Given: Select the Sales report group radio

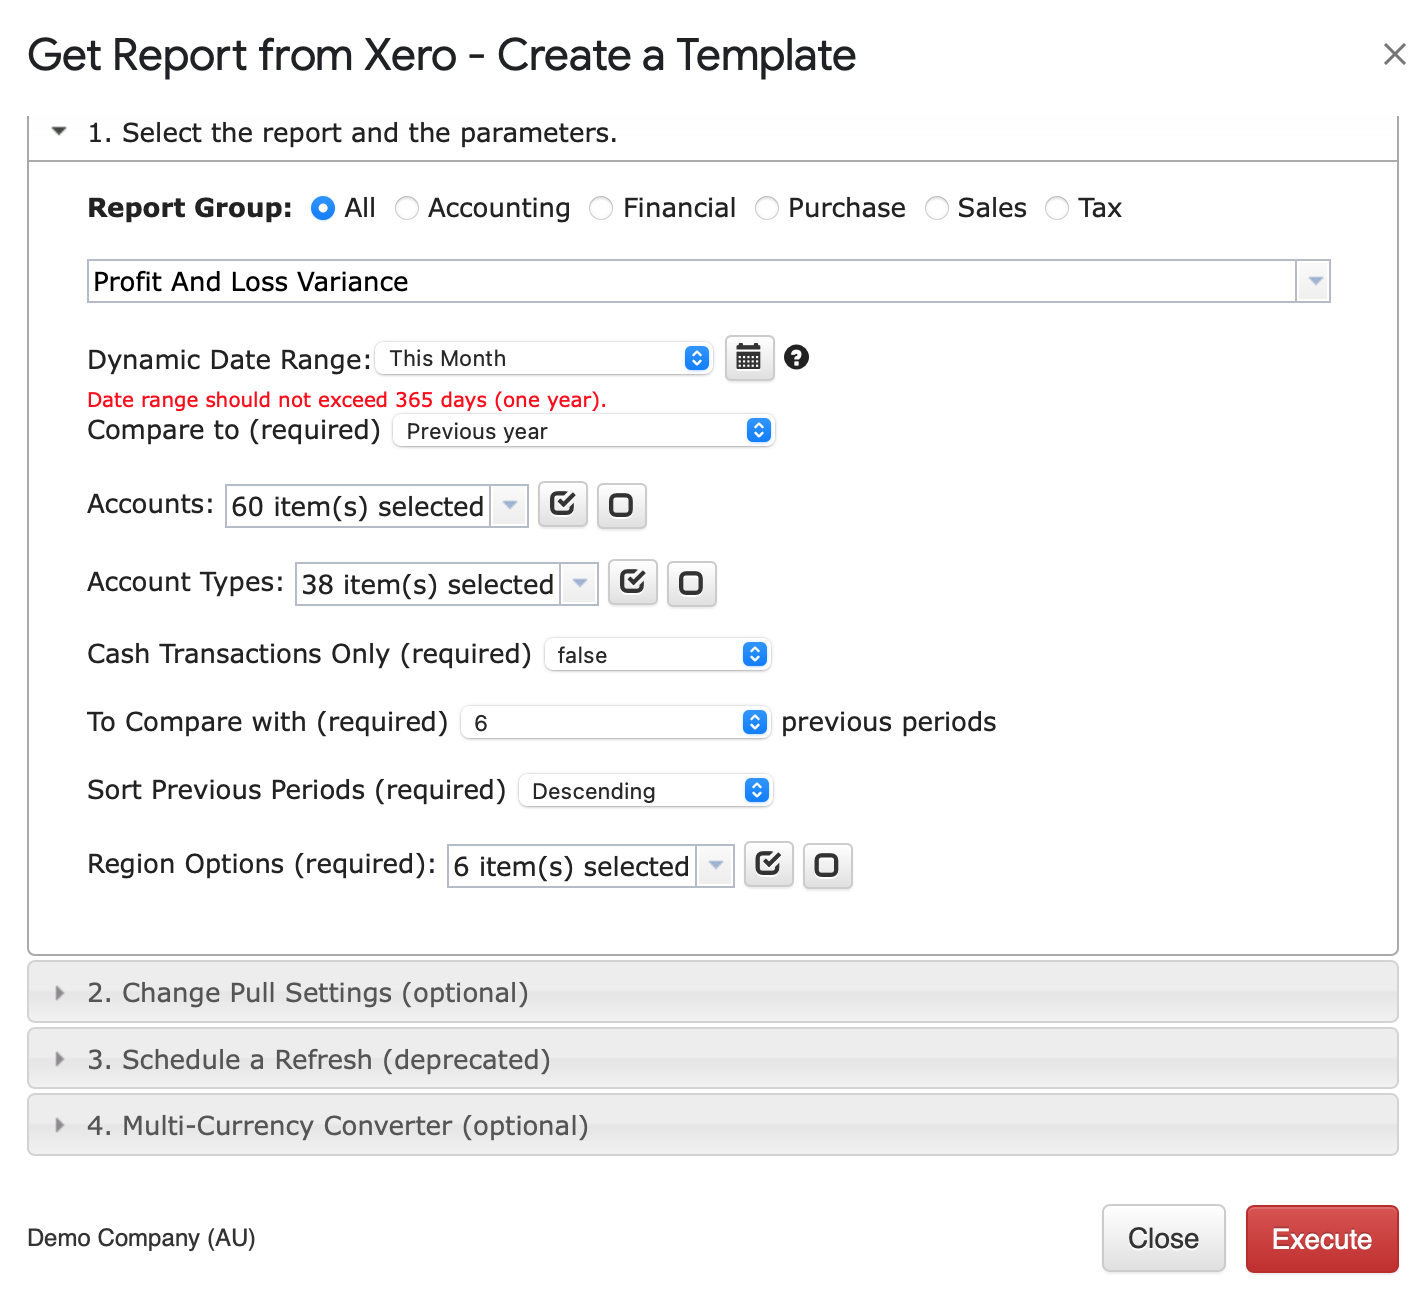Looking at the screenshot, I should point(936,208).
